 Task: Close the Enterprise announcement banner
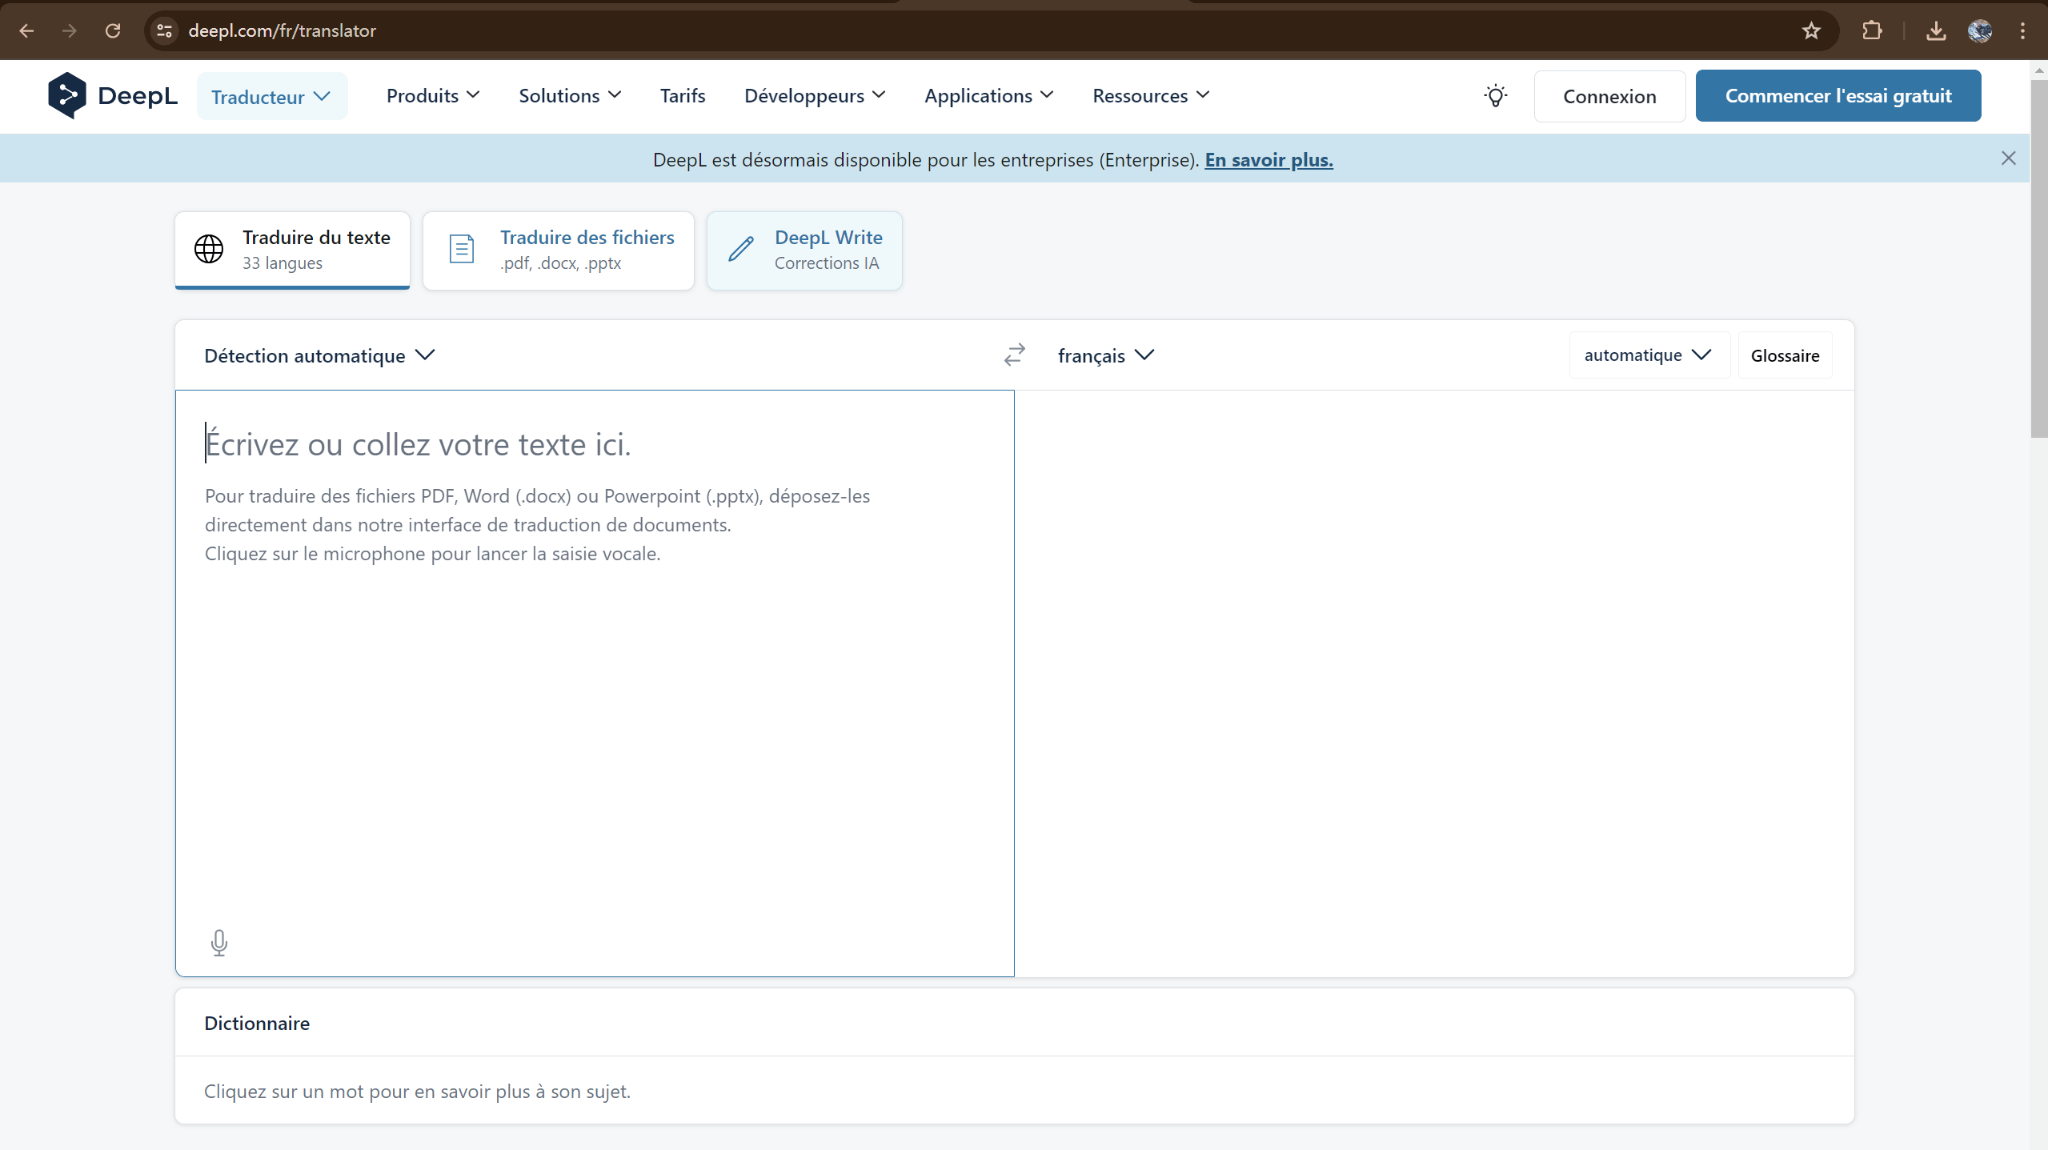[x=2008, y=158]
